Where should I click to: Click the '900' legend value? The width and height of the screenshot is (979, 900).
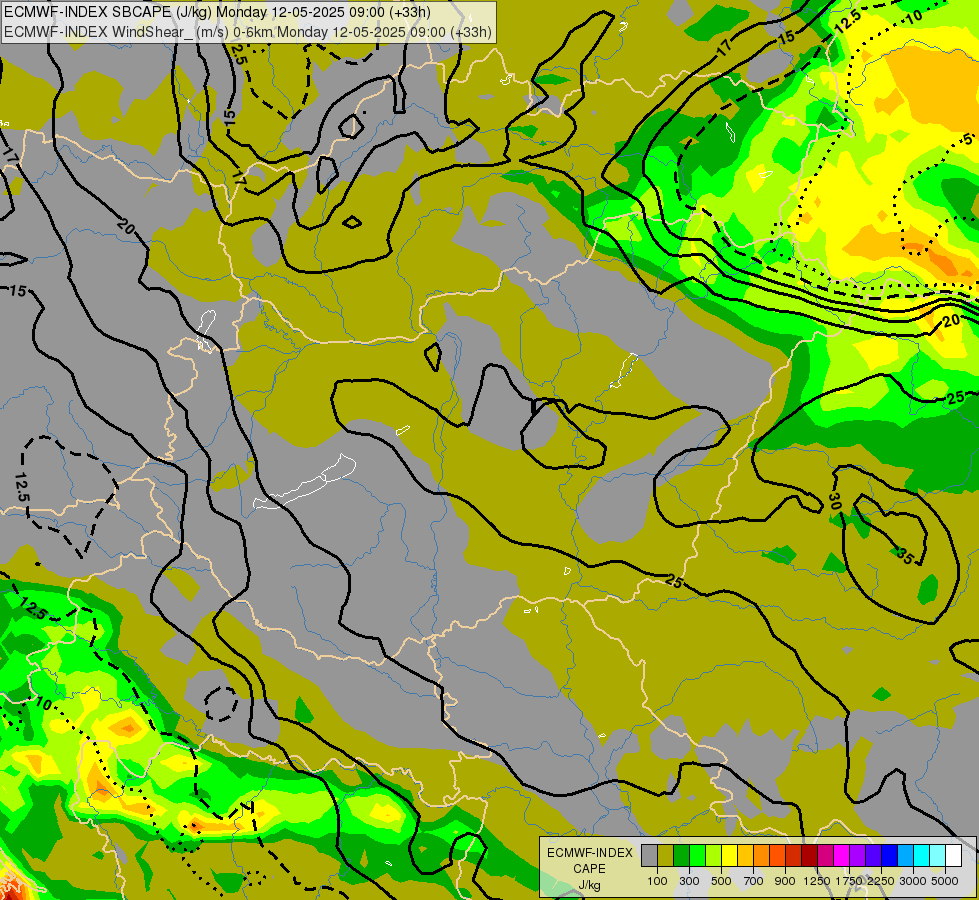[785, 881]
